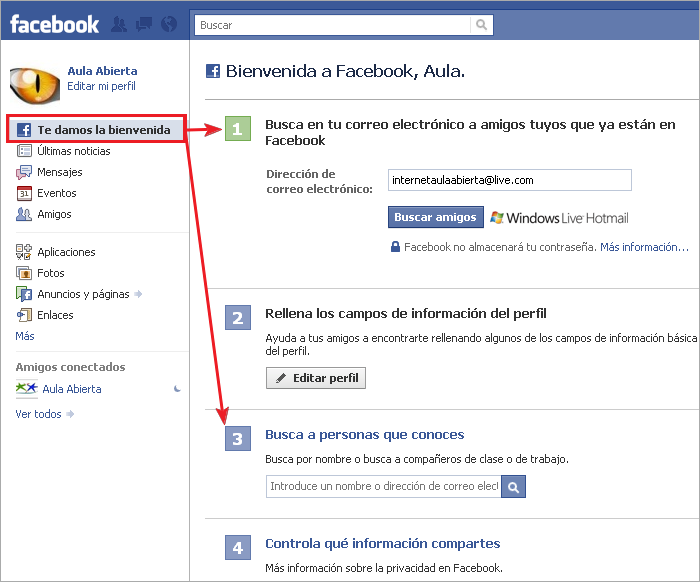
Task: Click 'Amigos conectados' section heading
Action: (x=71, y=367)
